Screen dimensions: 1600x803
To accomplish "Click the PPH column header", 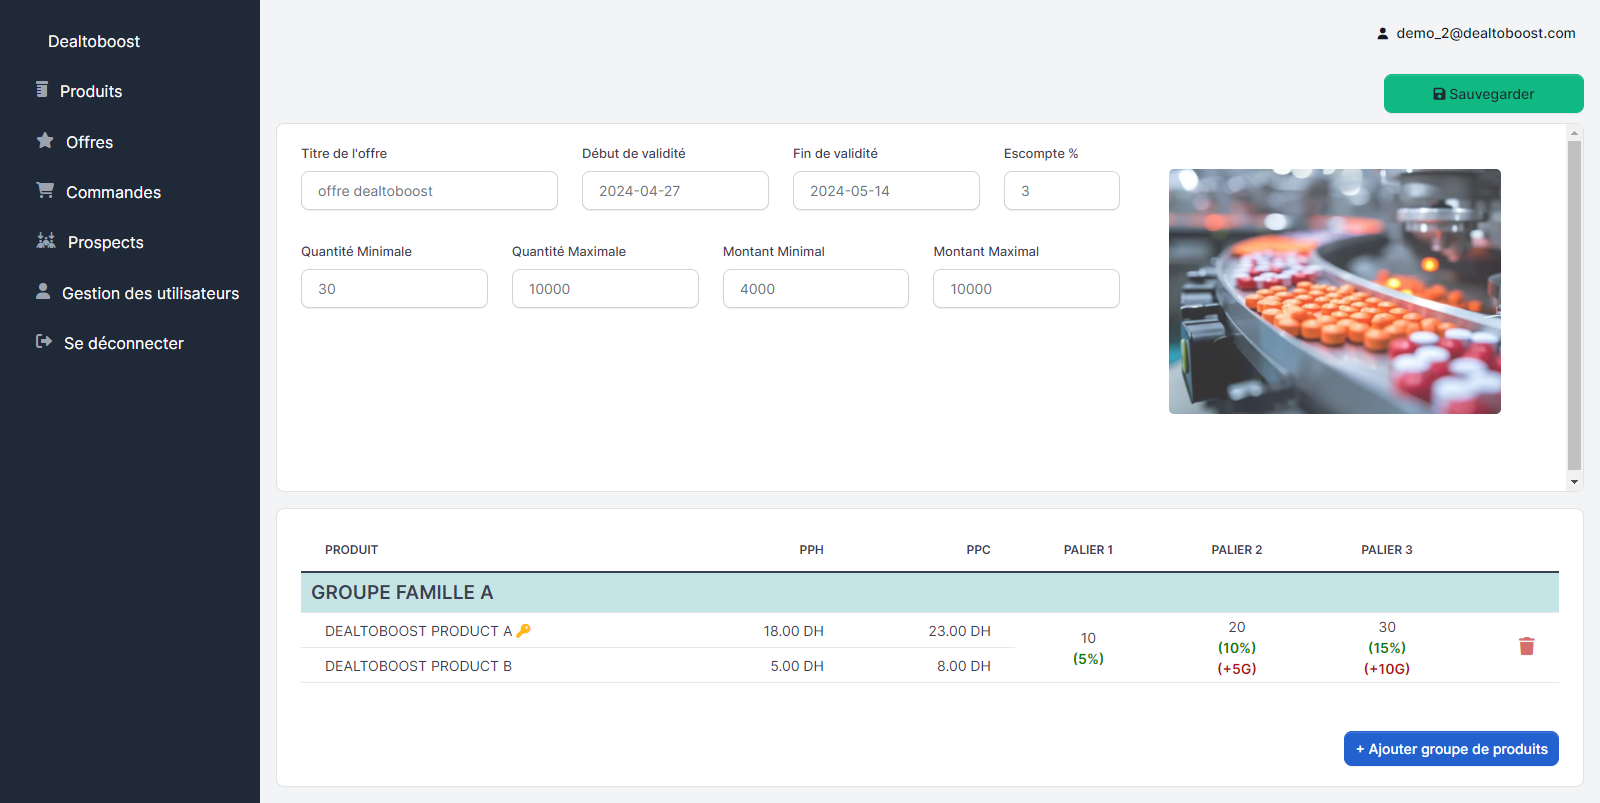I will [811, 550].
